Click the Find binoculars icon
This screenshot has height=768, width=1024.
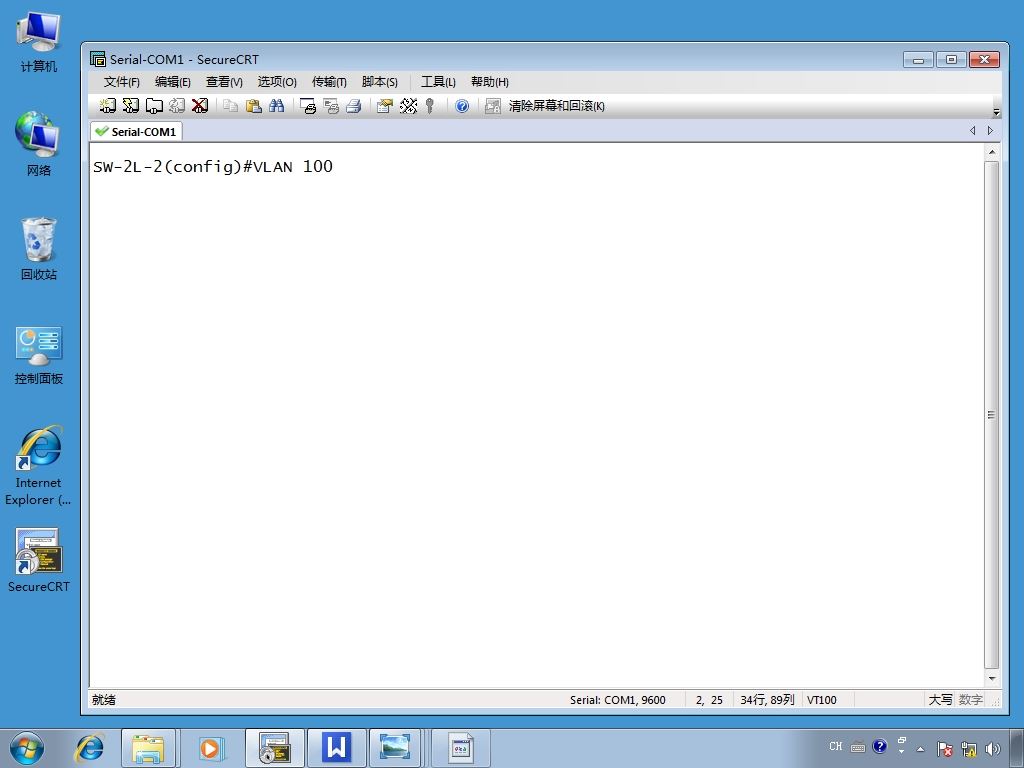coord(276,106)
